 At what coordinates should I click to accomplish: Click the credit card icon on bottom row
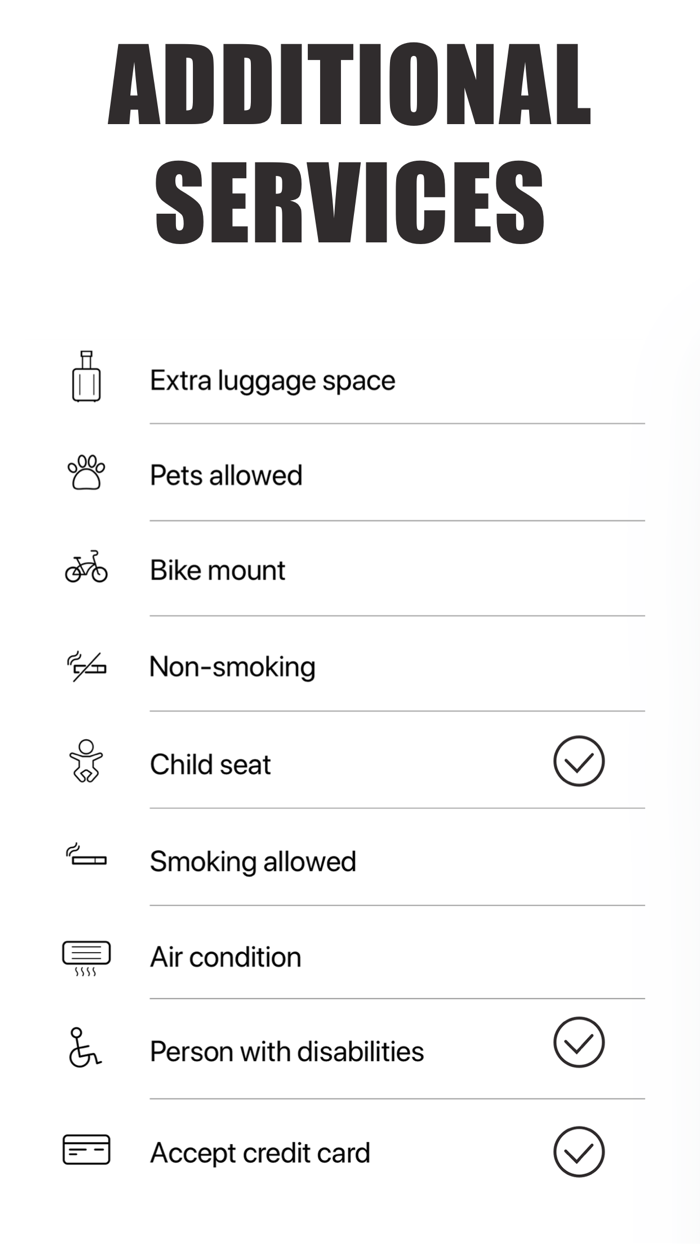click(86, 1151)
